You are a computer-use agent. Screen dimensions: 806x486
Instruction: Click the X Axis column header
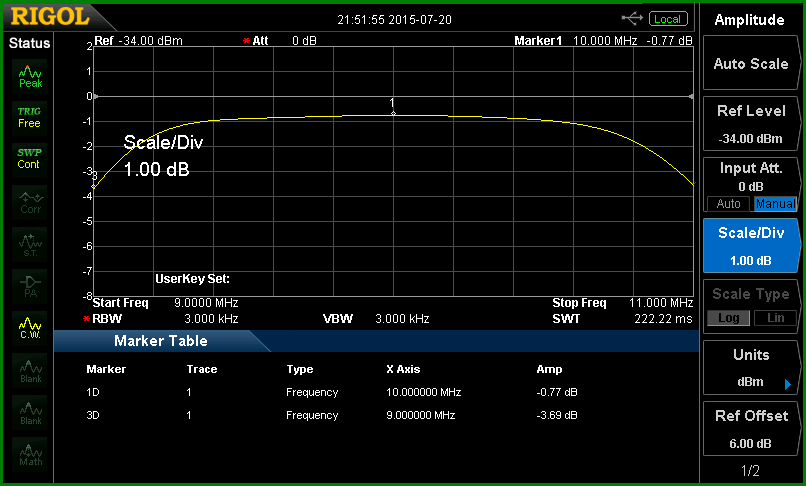(403, 369)
